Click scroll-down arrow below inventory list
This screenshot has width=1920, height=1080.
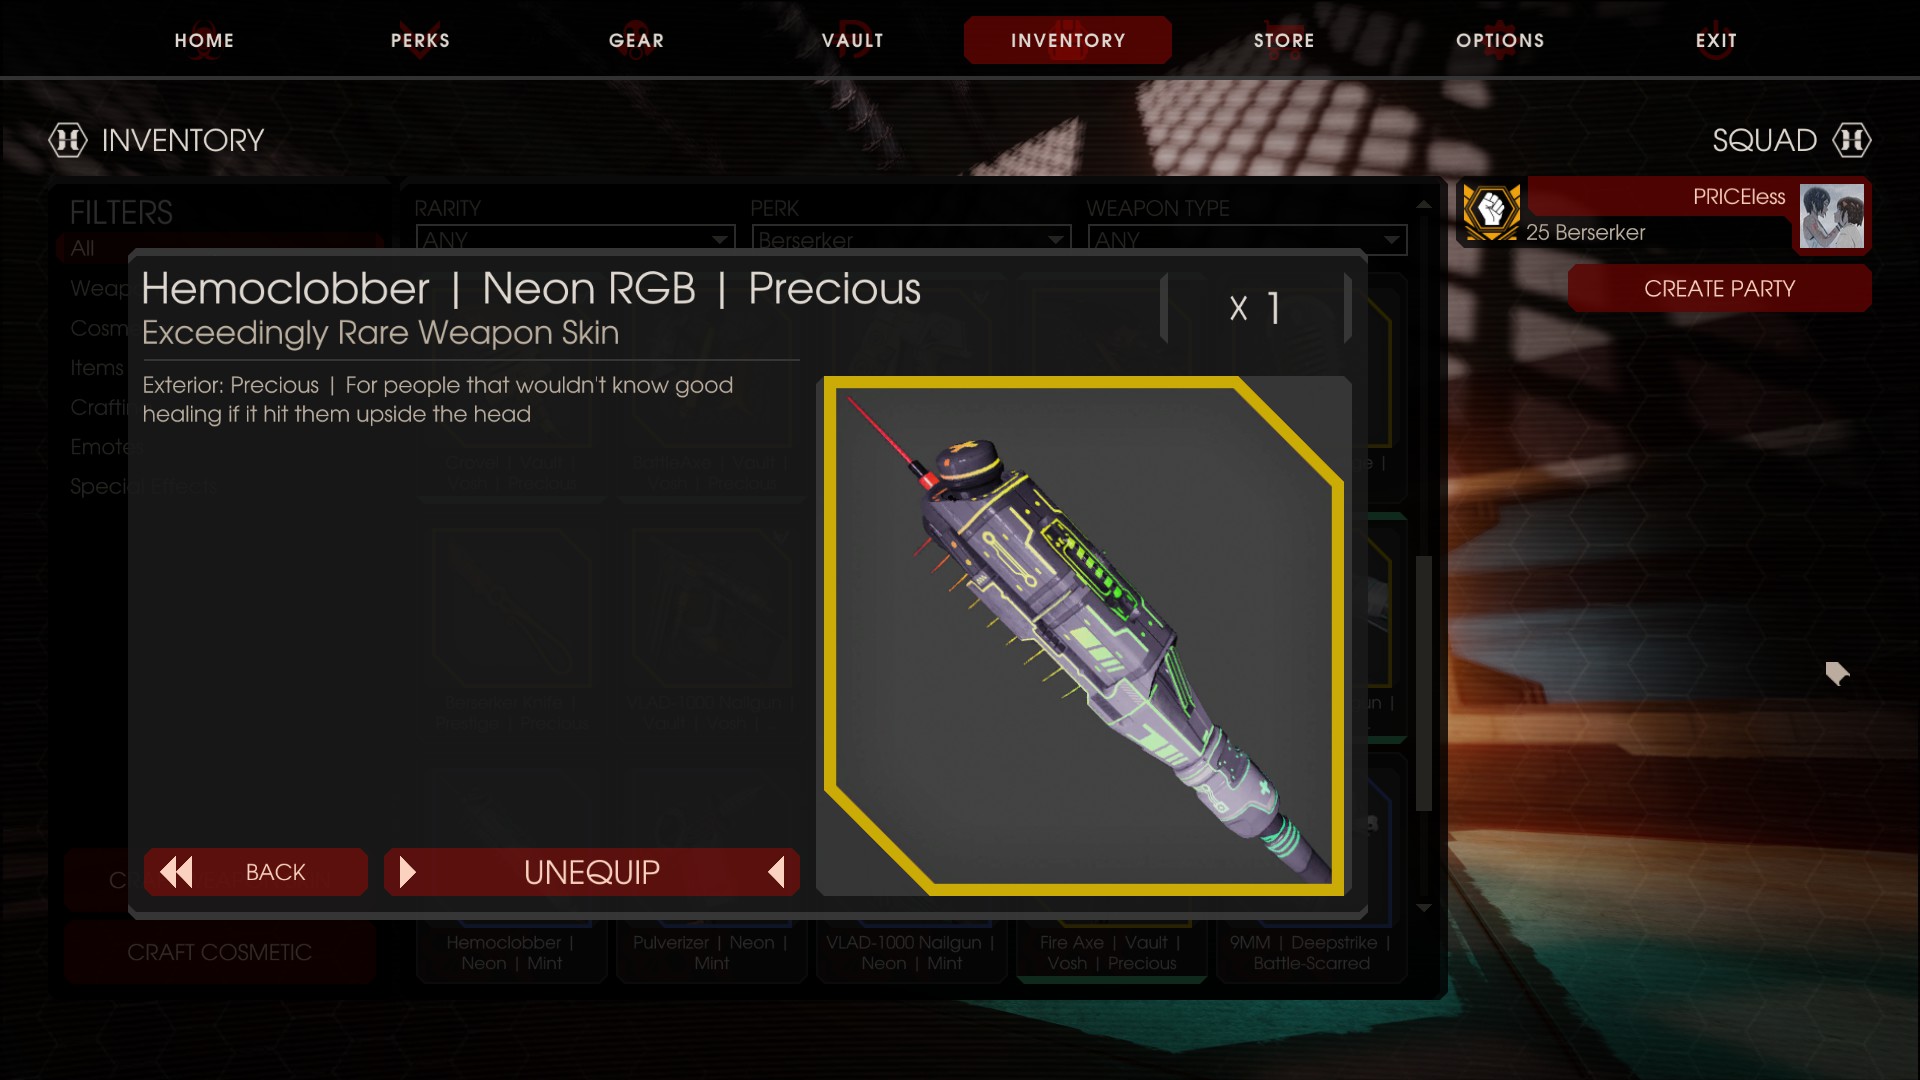(x=1424, y=908)
